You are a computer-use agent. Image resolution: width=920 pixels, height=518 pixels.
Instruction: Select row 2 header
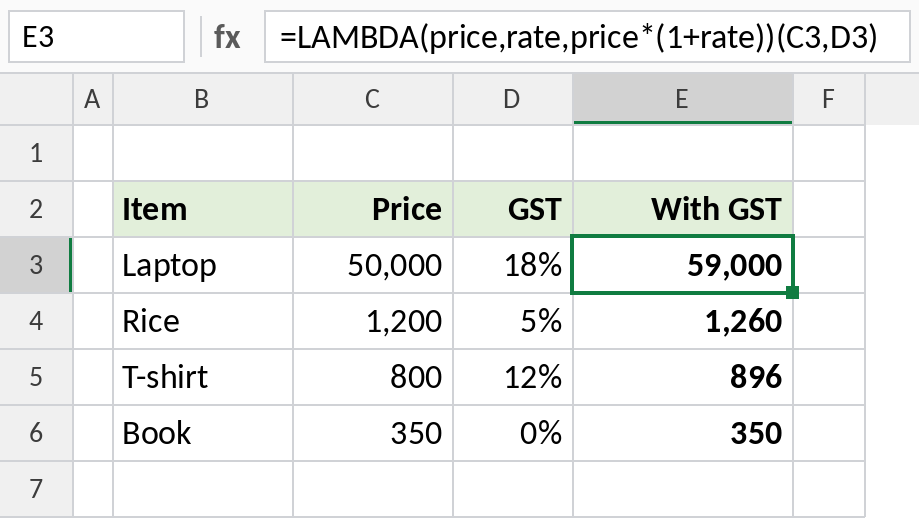36,209
